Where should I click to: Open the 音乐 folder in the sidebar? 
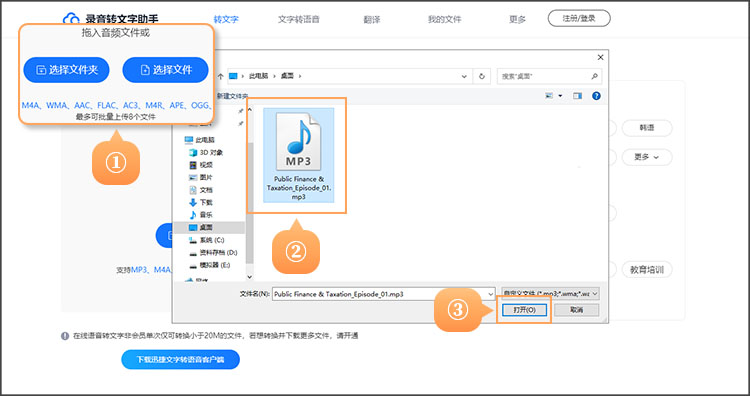[201, 215]
